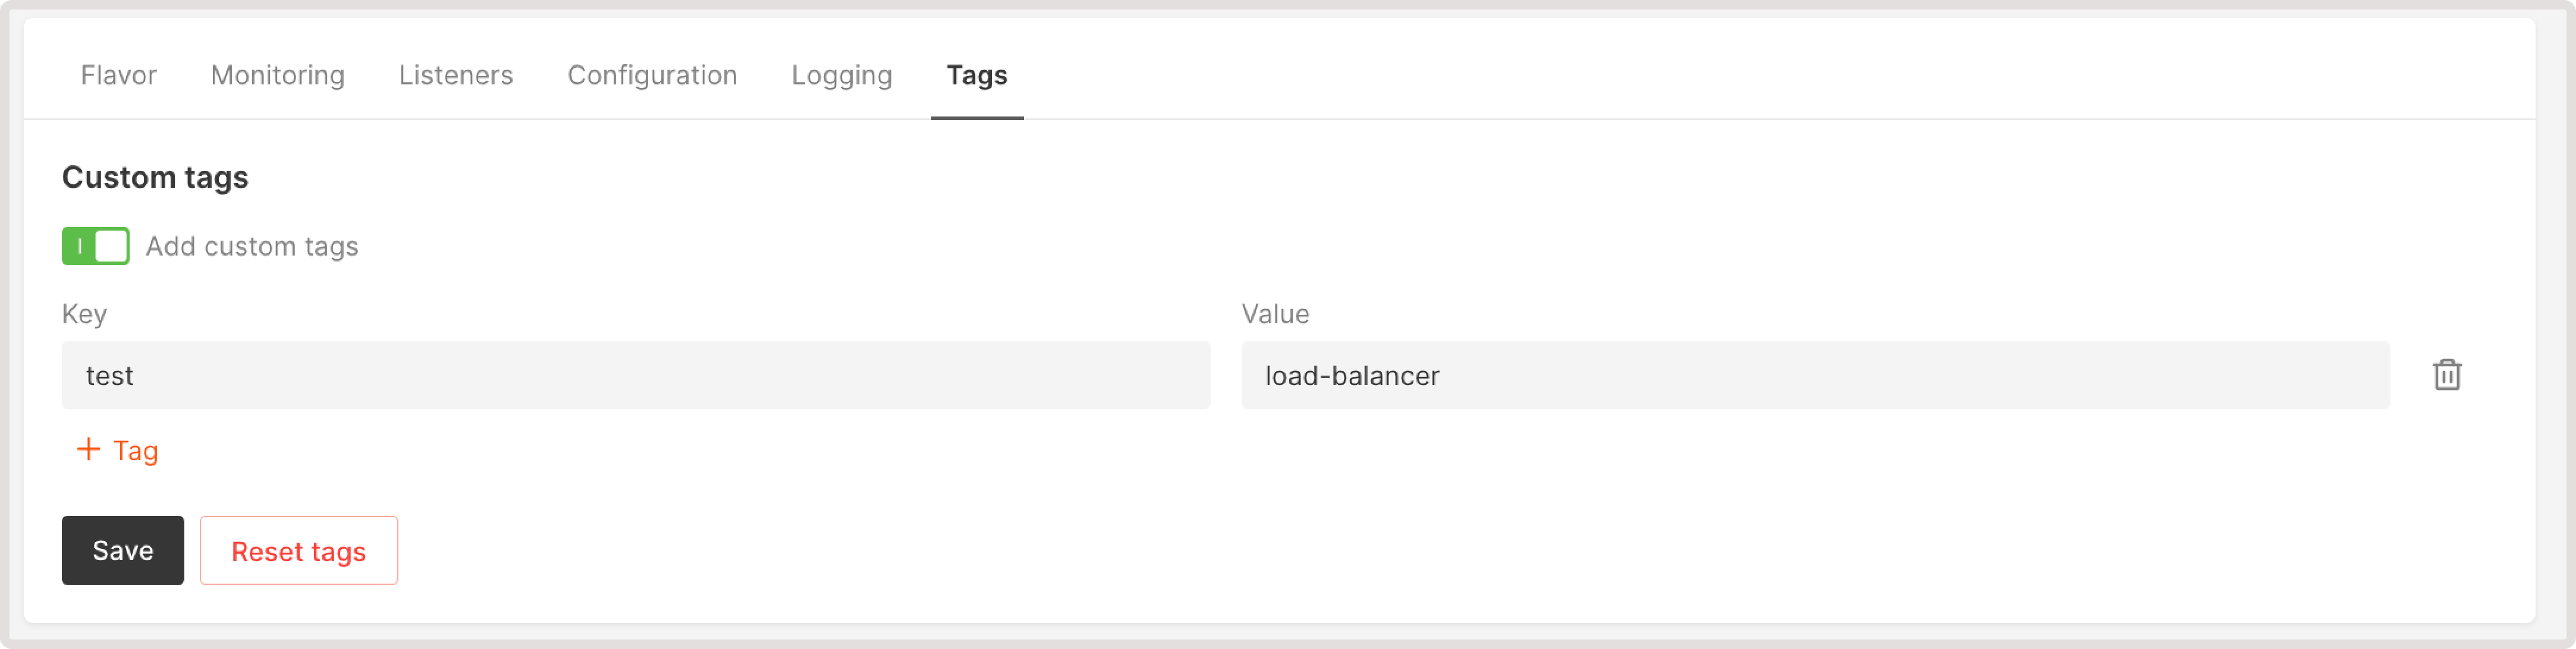Disable custom tags with the green switch
Image resolution: width=2576 pixels, height=649 pixels.
tap(95, 246)
